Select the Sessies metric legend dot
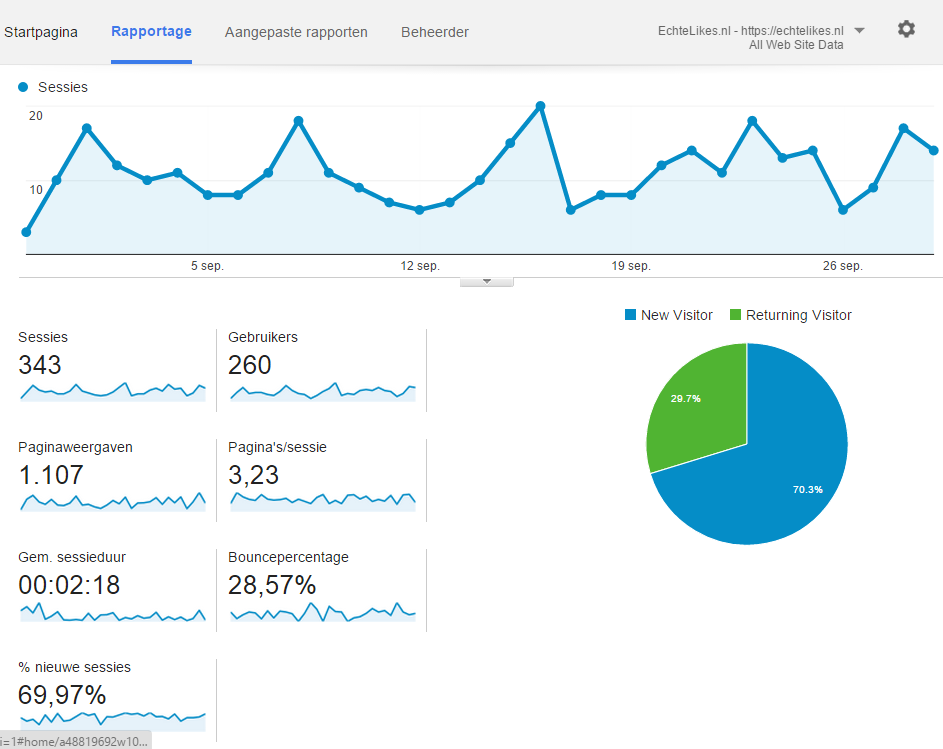 [23, 87]
